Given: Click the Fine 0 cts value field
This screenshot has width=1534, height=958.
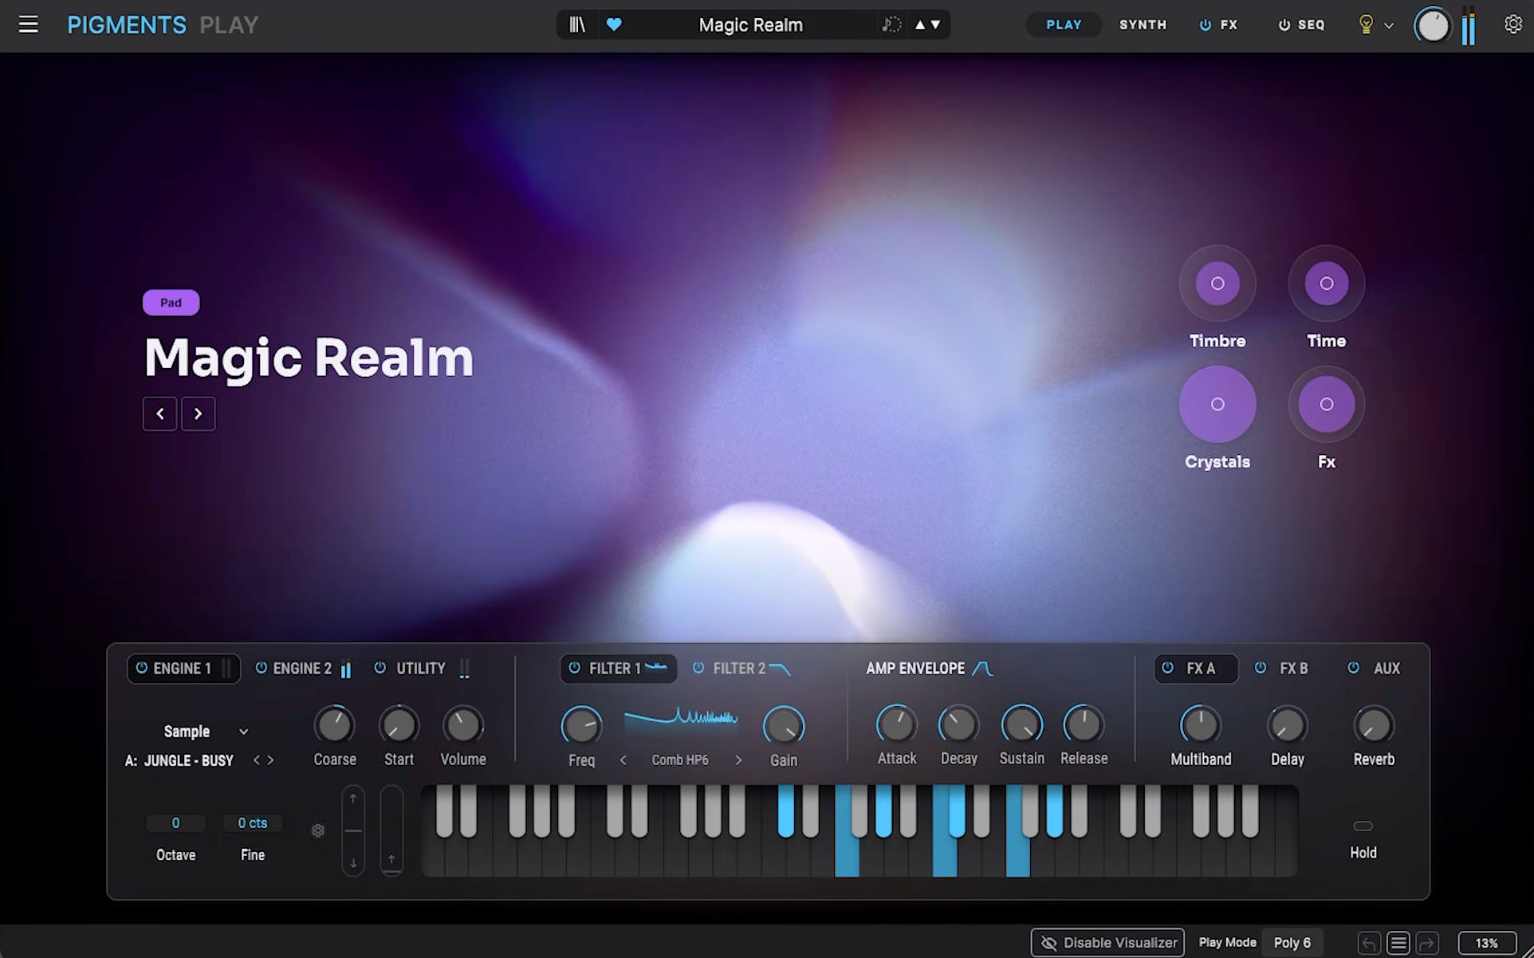Looking at the screenshot, I should (x=252, y=823).
